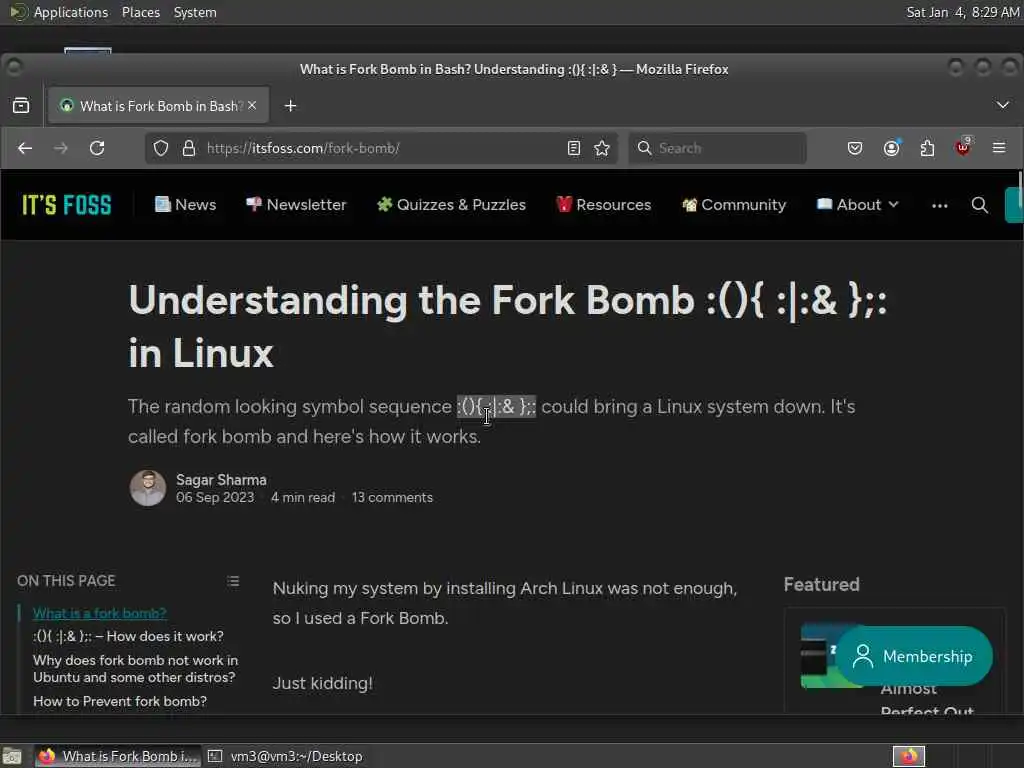The image size is (1024, 768).
Task: Click the It's FOSS site search magnifier
Action: pos(980,205)
